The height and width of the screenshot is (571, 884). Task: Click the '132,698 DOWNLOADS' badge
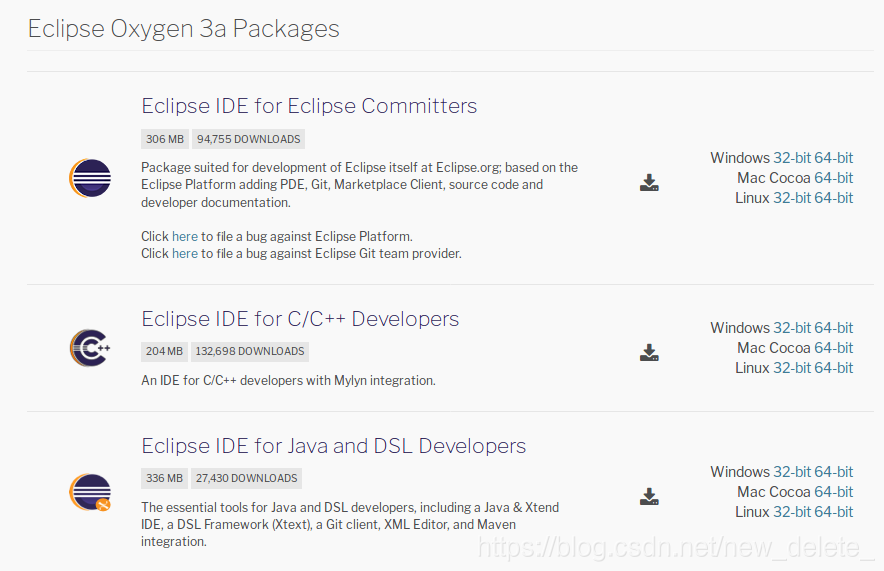click(250, 351)
